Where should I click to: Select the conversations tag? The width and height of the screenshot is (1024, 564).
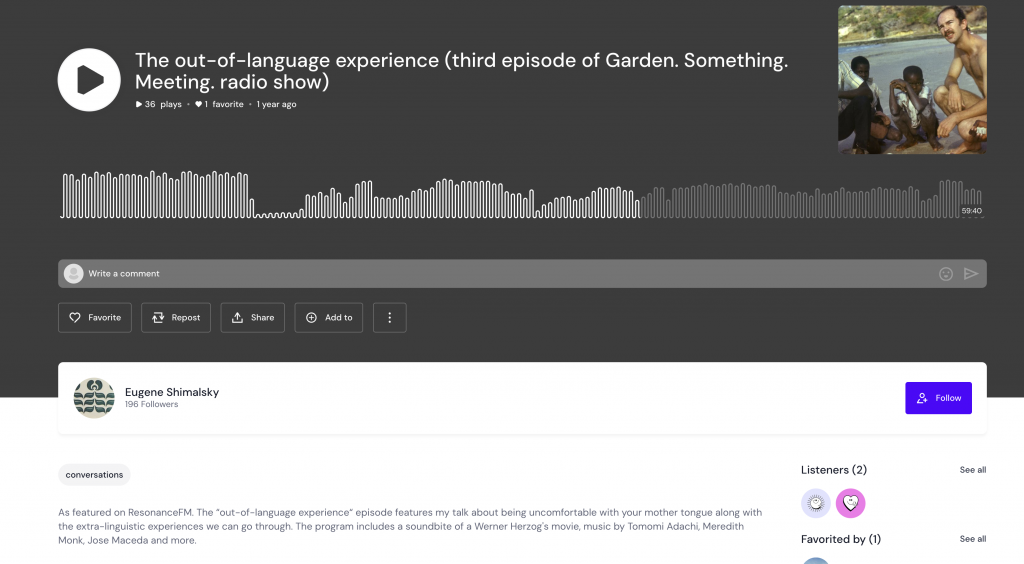pyautogui.click(x=94, y=475)
